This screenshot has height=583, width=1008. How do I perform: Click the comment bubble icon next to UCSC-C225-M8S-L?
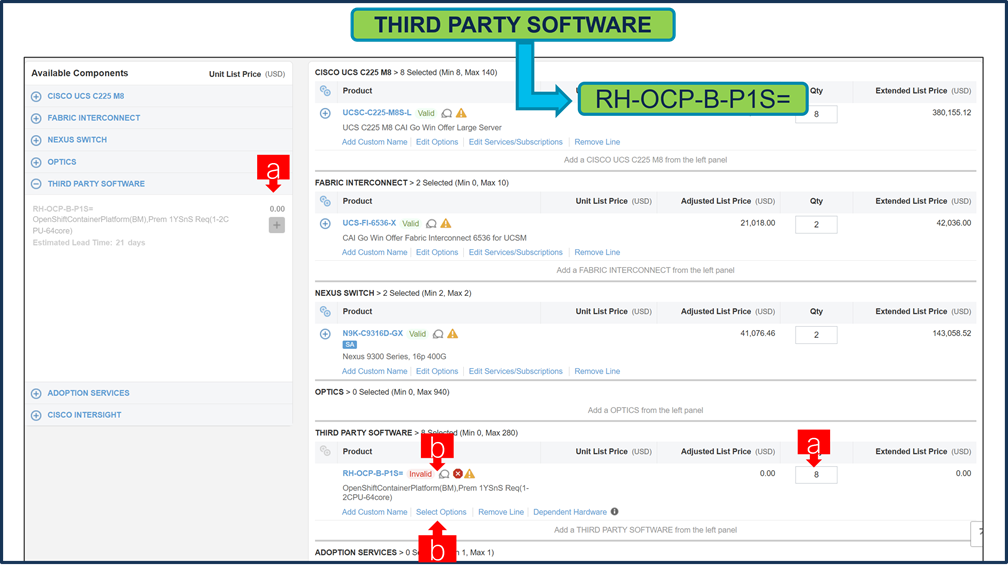(446, 113)
